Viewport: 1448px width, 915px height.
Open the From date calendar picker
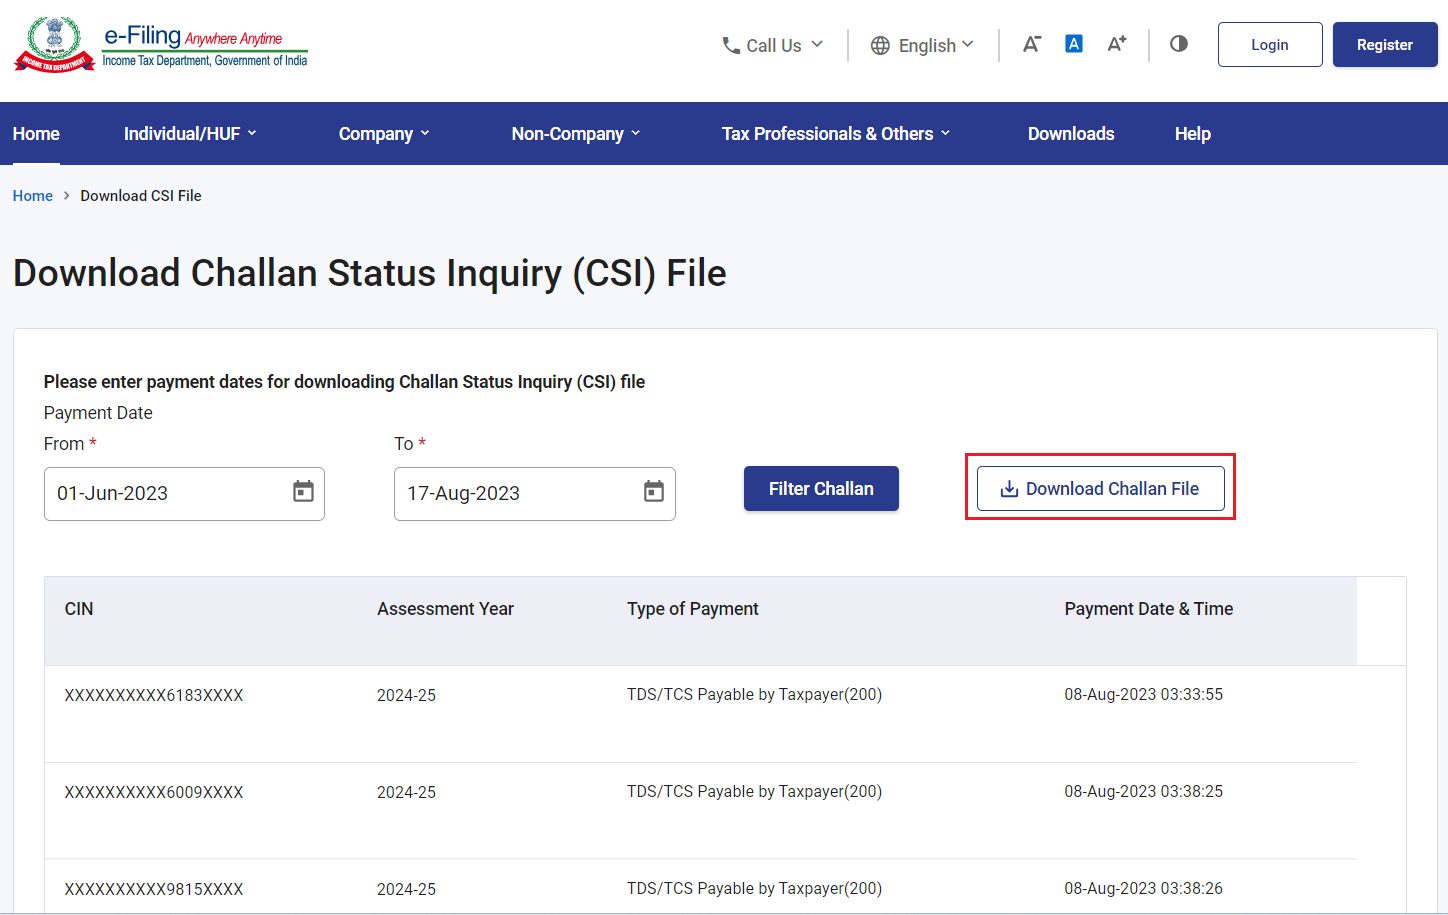(303, 492)
